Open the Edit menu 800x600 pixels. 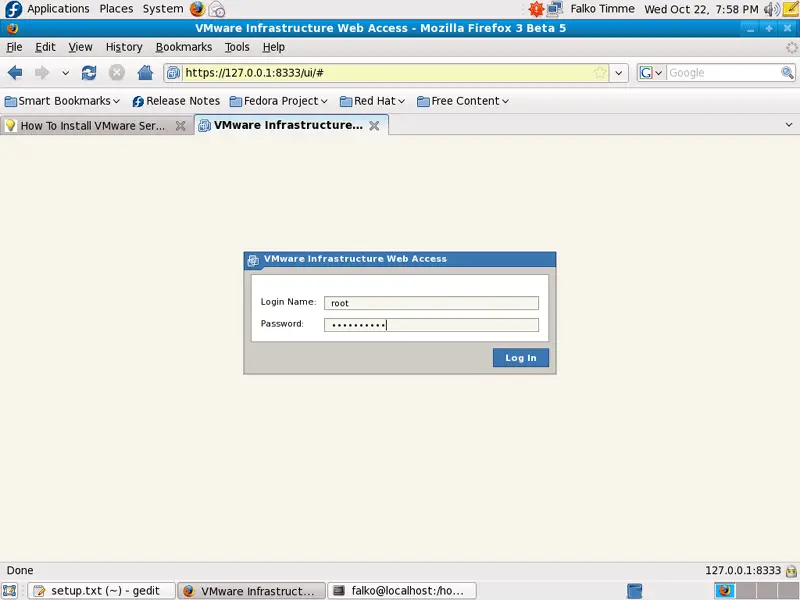point(45,47)
